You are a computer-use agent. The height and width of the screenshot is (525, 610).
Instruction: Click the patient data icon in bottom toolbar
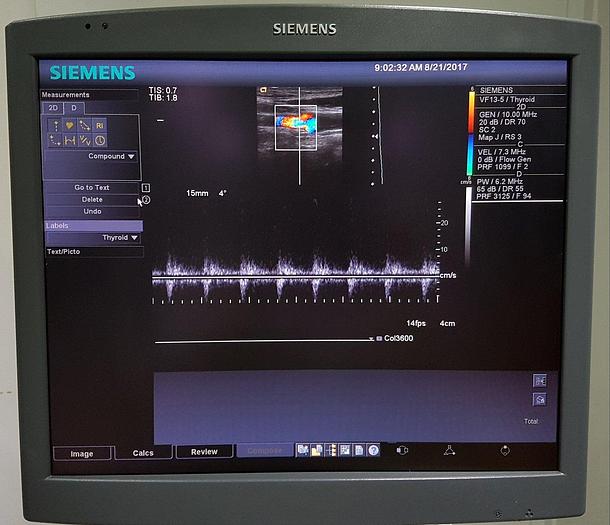point(302,450)
